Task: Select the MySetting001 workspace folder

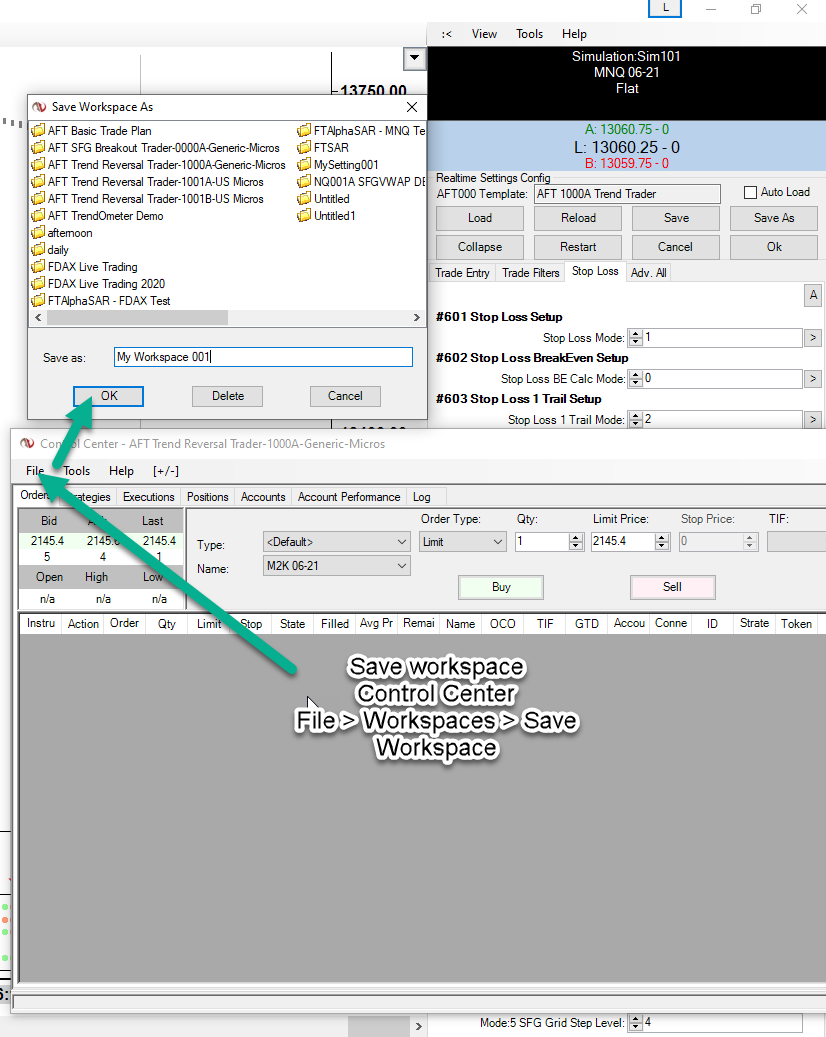Action: [346, 165]
